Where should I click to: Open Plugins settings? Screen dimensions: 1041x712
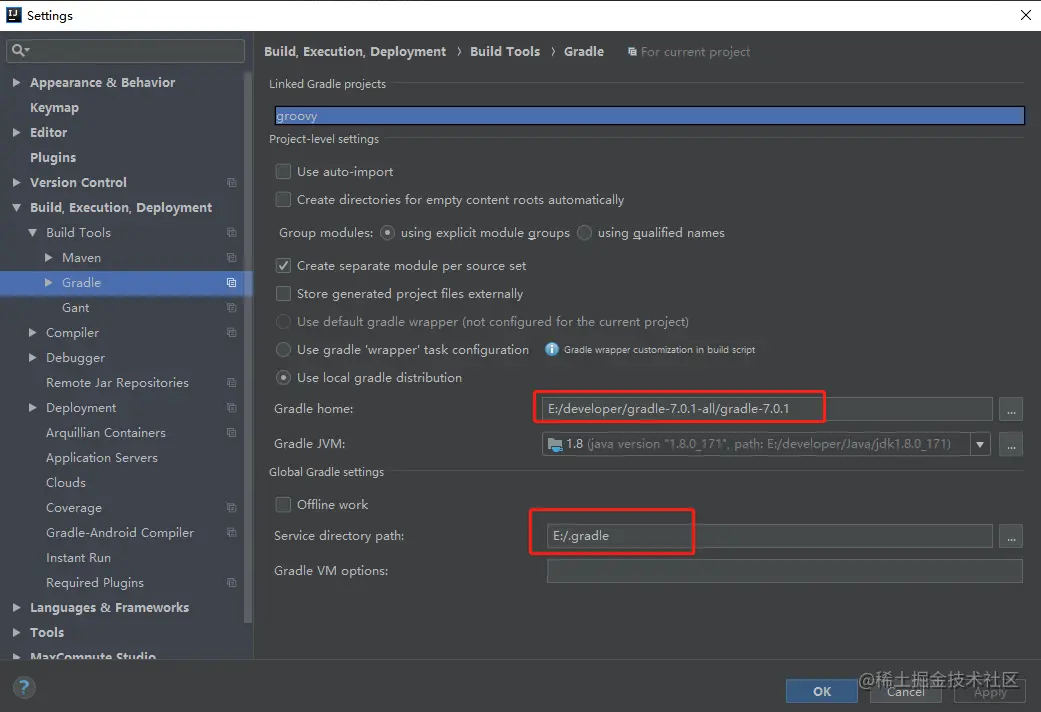point(53,157)
